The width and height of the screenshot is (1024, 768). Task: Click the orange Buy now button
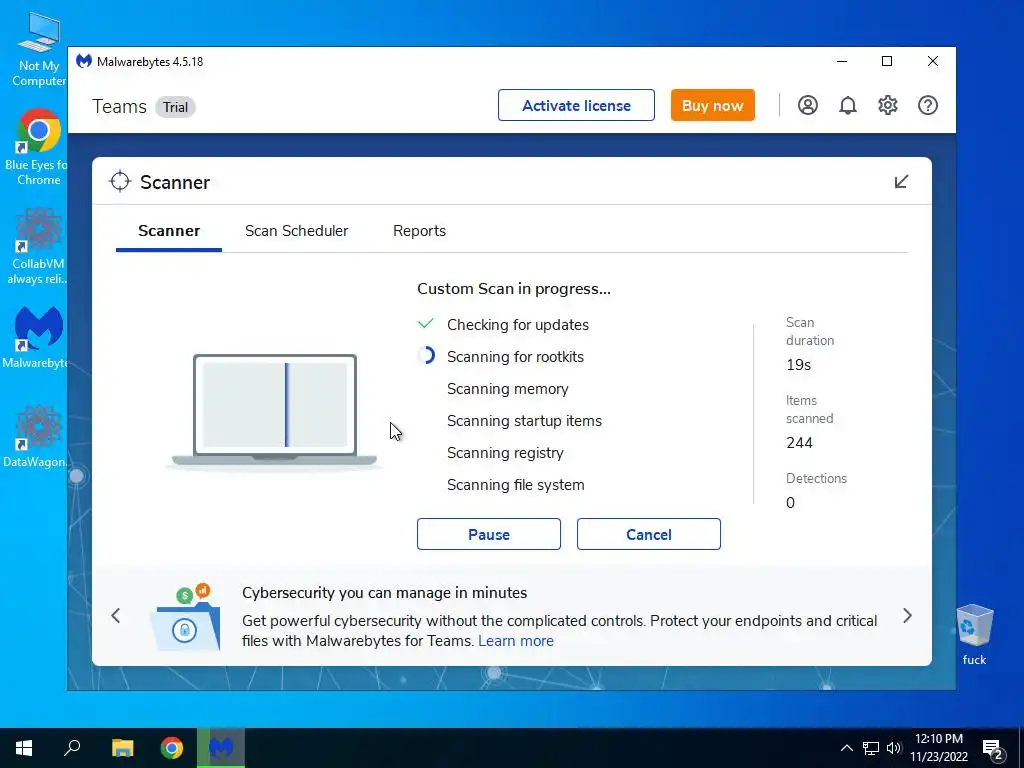click(x=712, y=105)
